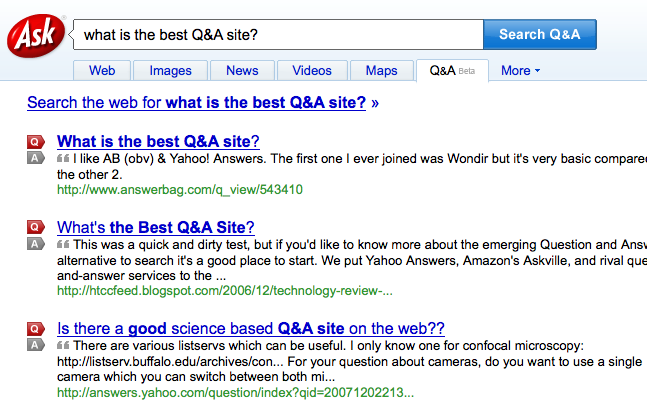Image resolution: width=647 pixels, height=408 pixels.
Task: Select the News tab
Action: point(242,70)
